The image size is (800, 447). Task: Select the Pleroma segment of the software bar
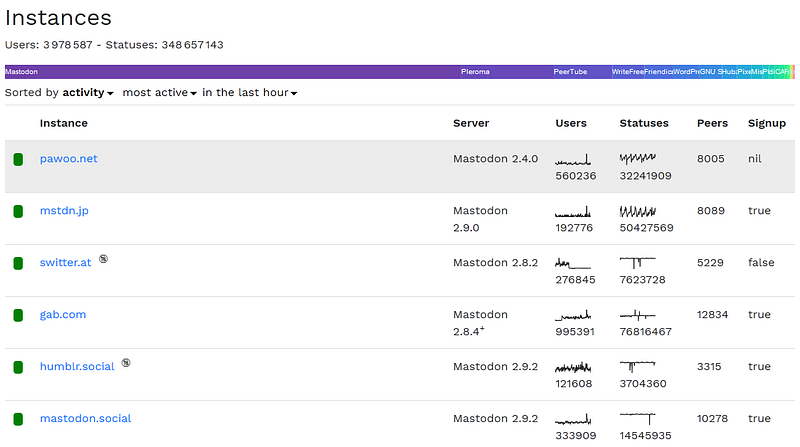[507, 72]
